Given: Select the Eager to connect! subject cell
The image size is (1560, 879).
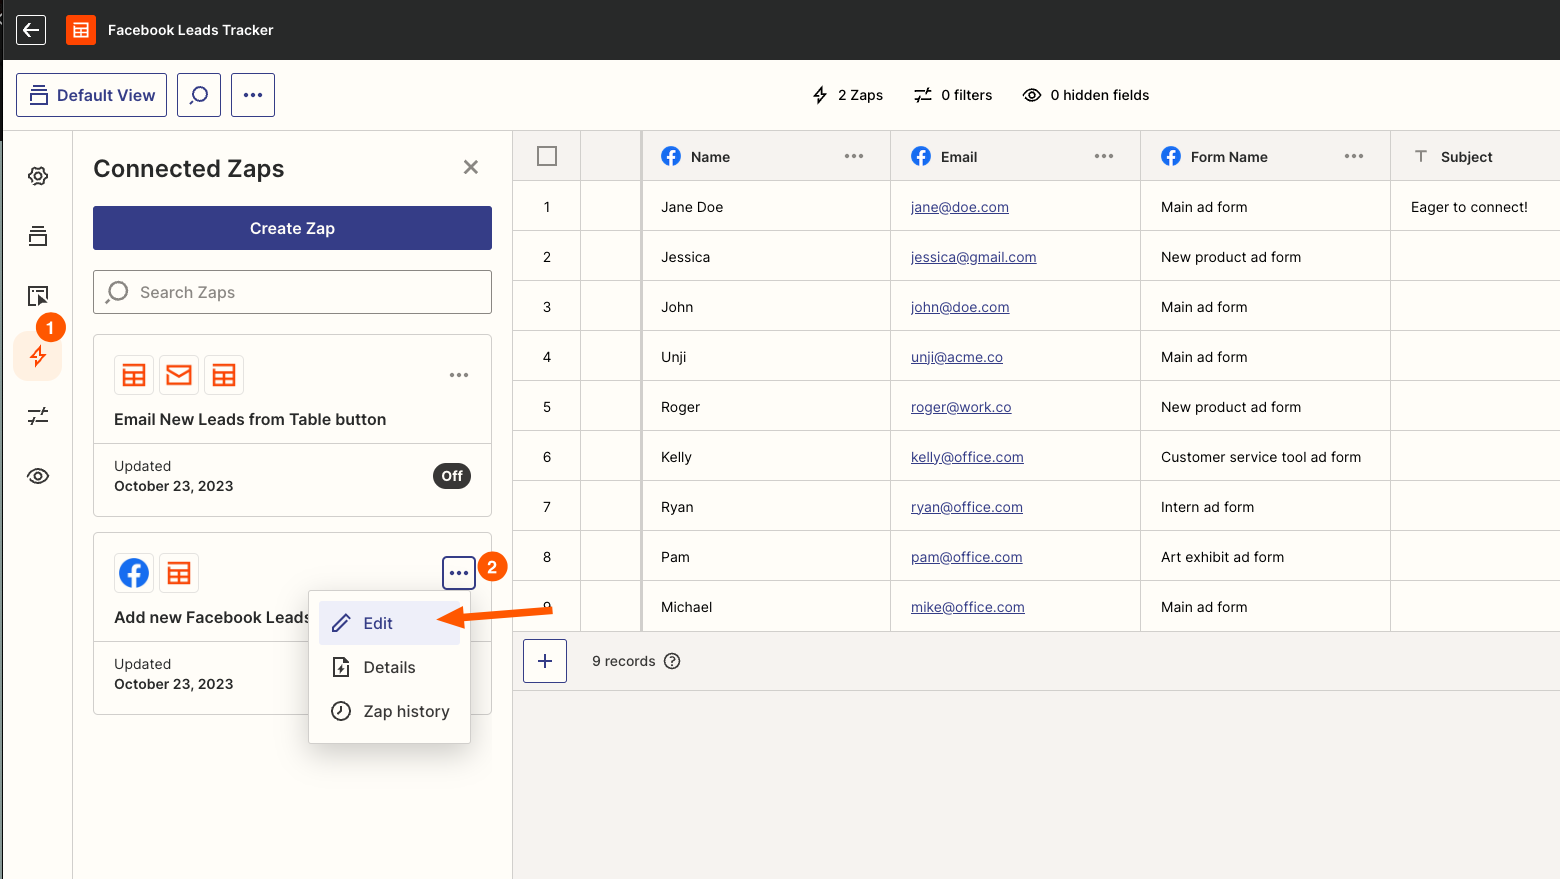Looking at the screenshot, I should click(x=1475, y=207).
